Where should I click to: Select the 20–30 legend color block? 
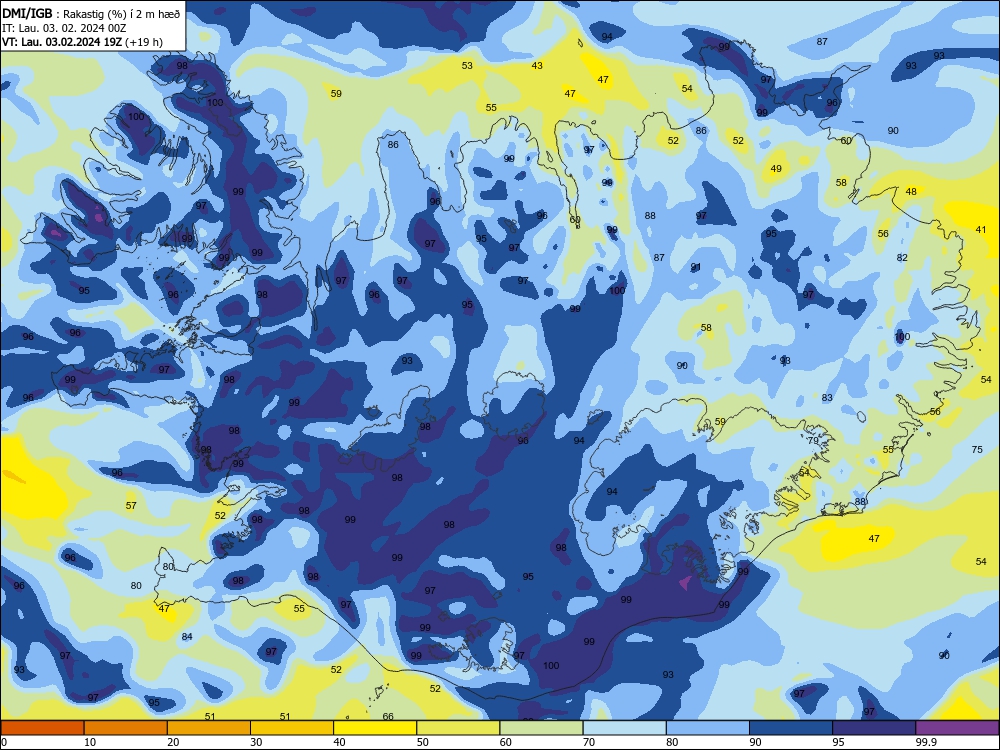pos(209,728)
